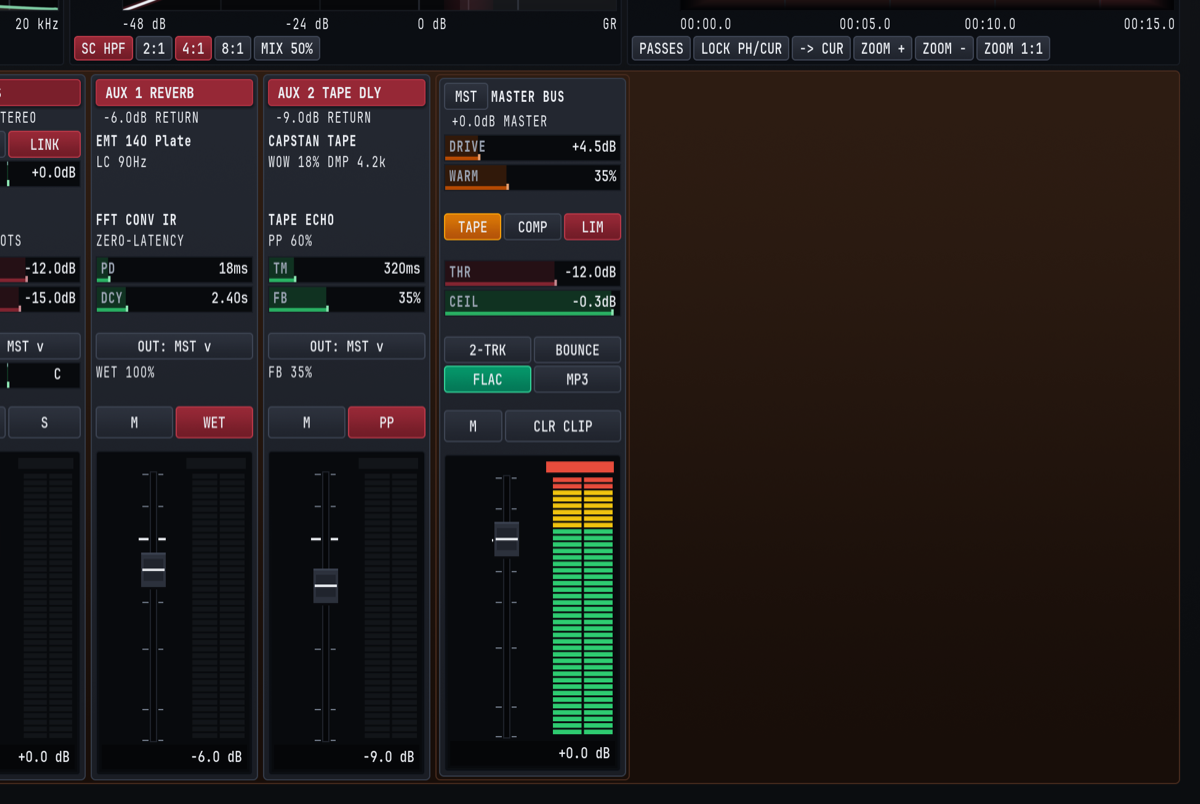Click the WET 100% text
Viewport: 1200px width, 804px height.
(125, 372)
